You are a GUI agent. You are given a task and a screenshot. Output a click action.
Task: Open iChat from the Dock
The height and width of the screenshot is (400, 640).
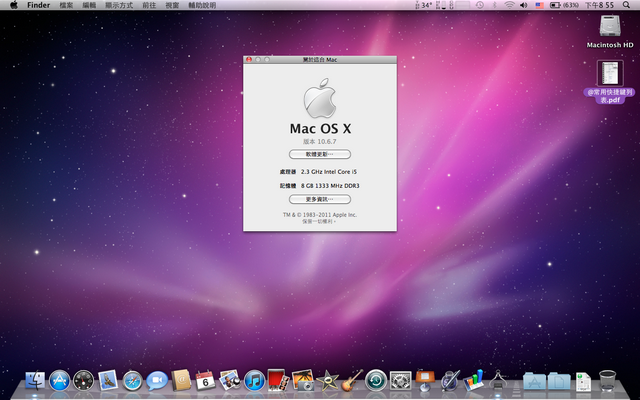157,381
